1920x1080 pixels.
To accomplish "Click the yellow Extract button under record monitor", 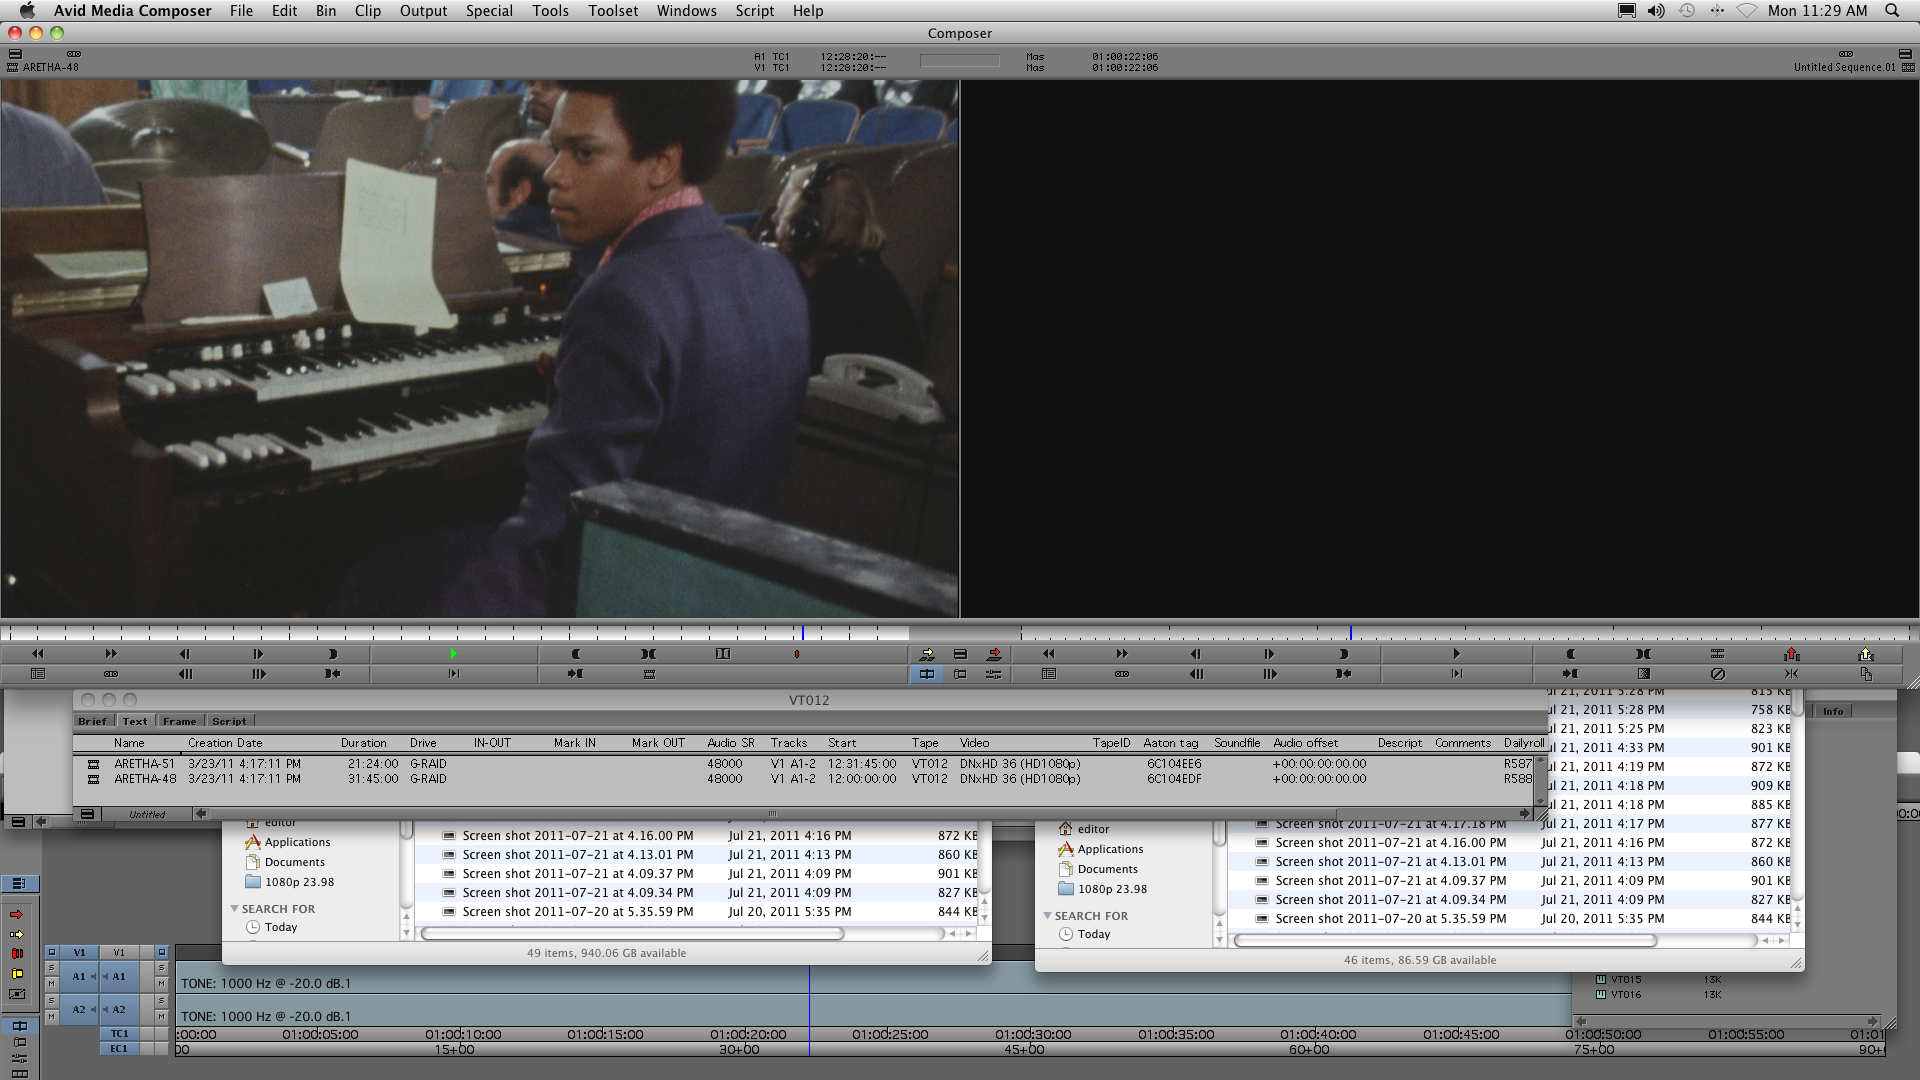I will 1865,654.
